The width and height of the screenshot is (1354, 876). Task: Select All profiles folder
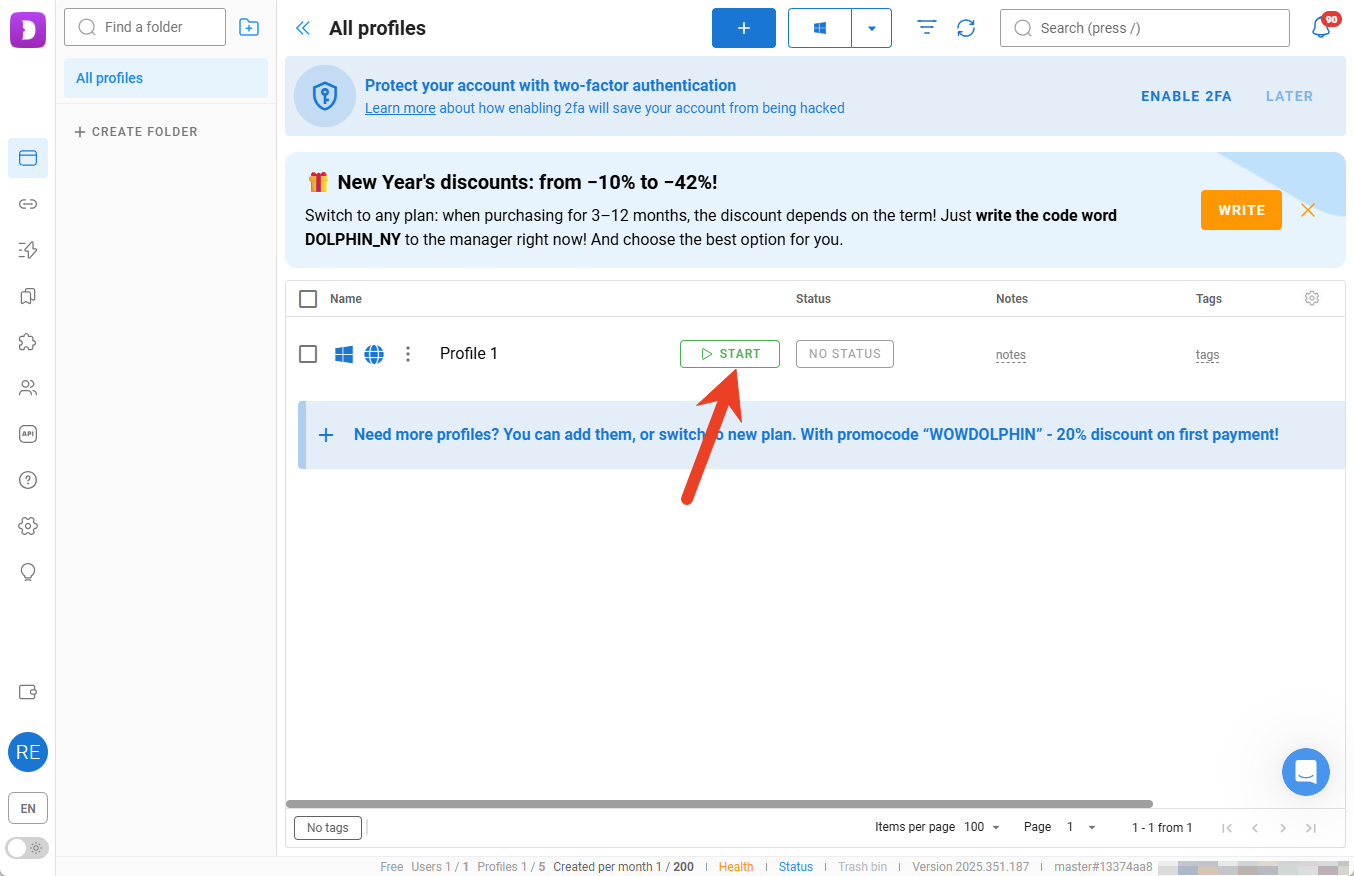[166, 78]
